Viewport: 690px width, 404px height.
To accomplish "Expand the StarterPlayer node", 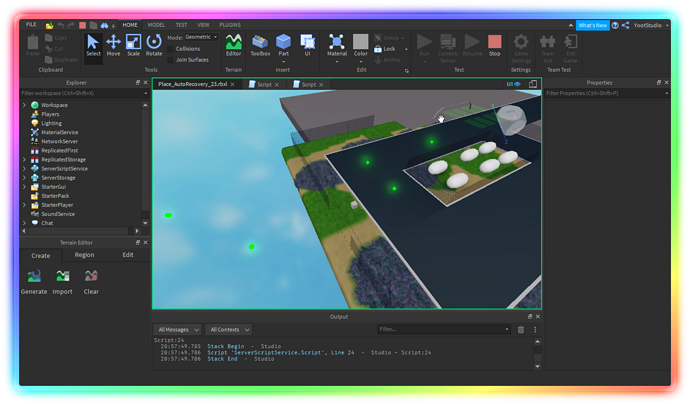I will coord(24,205).
